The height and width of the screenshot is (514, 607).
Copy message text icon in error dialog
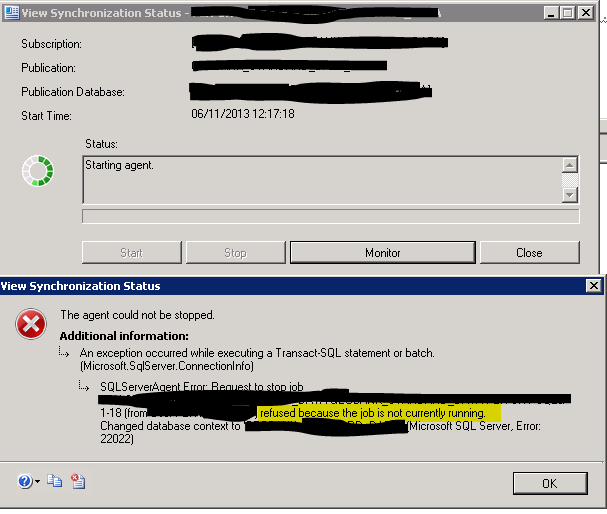(55, 481)
